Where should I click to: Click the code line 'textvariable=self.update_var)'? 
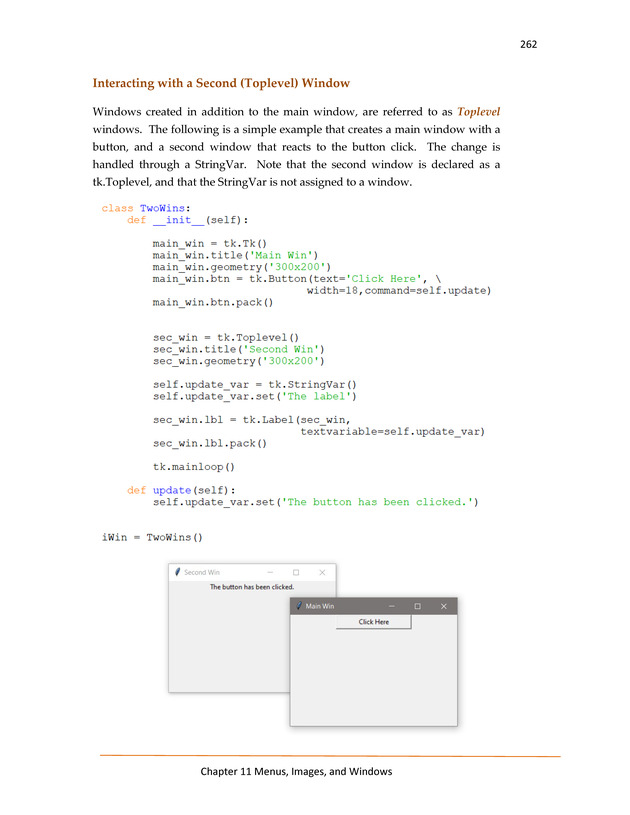pyautogui.click(x=392, y=431)
